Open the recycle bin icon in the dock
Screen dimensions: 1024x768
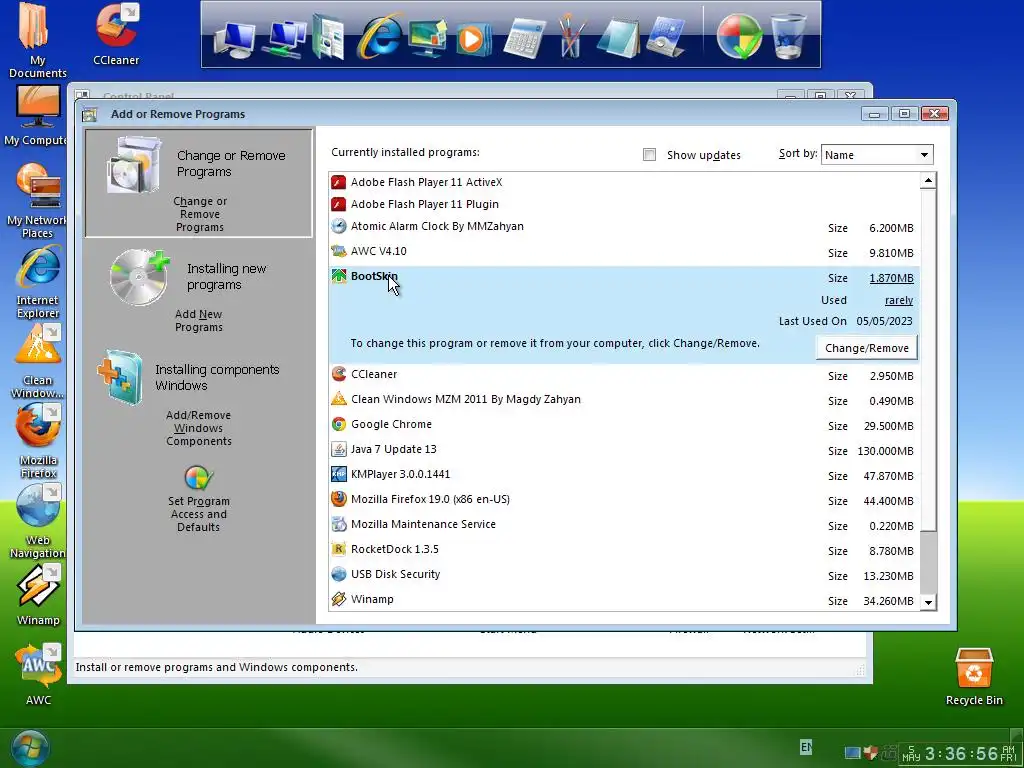pos(788,36)
